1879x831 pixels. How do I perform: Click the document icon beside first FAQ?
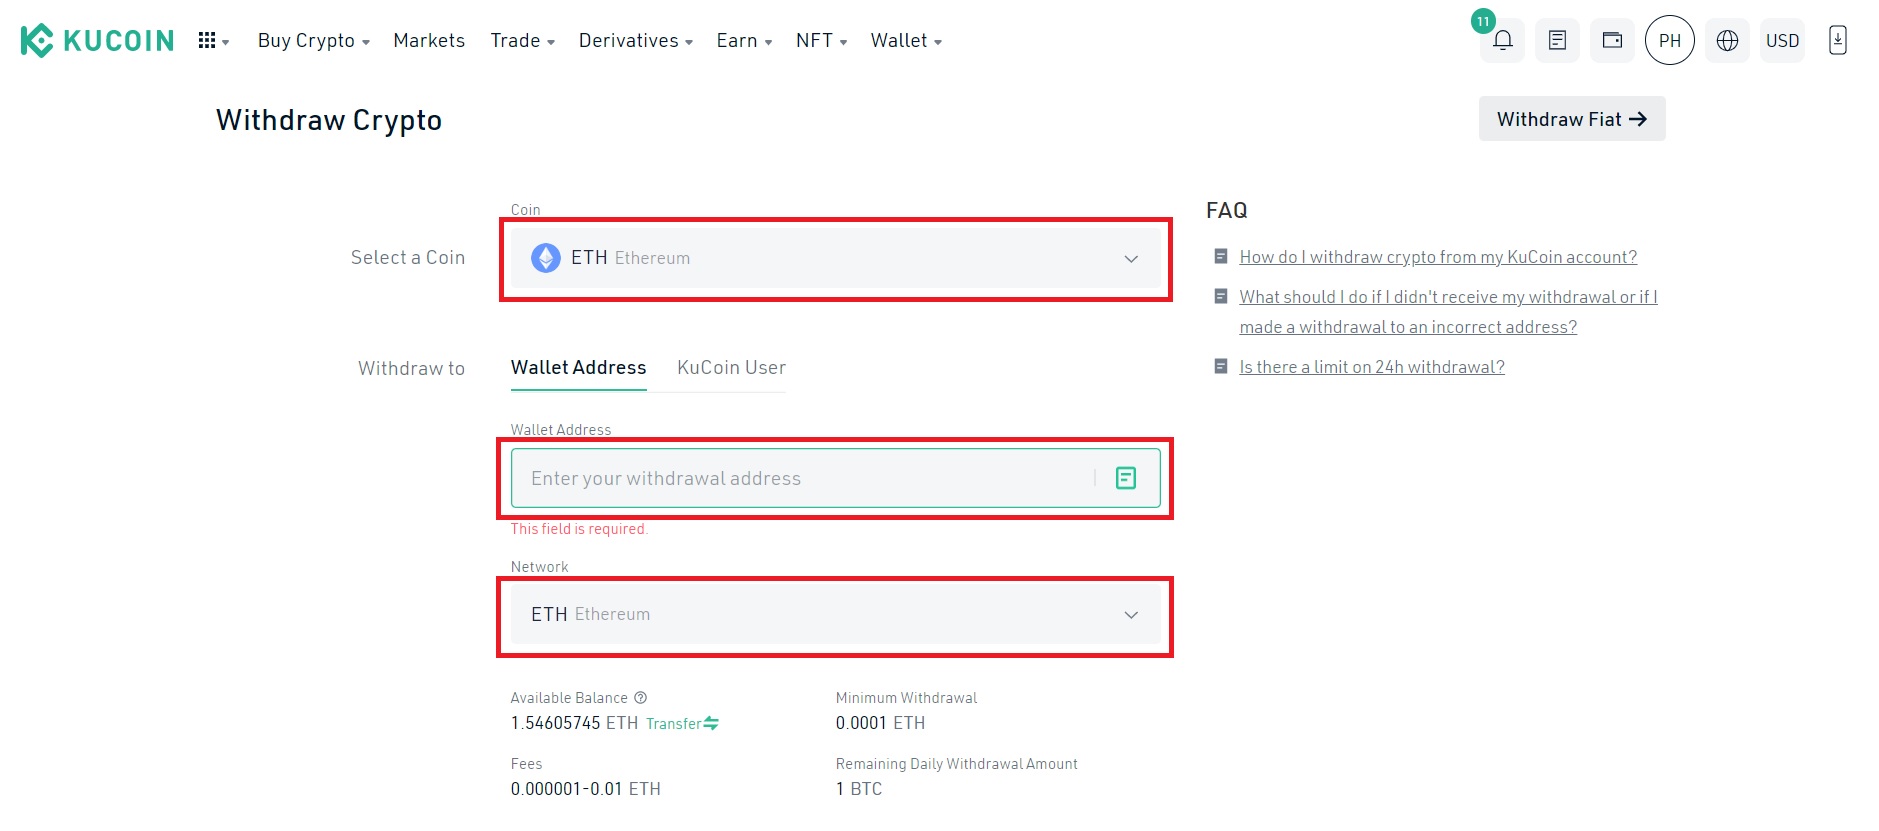[x=1221, y=257]
